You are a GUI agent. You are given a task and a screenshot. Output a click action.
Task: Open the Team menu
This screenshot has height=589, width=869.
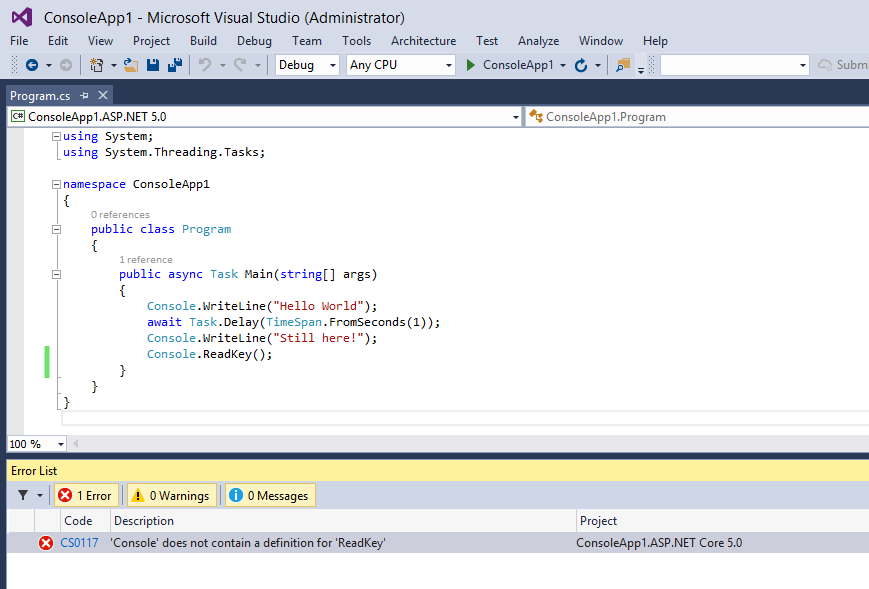(307, 41)
